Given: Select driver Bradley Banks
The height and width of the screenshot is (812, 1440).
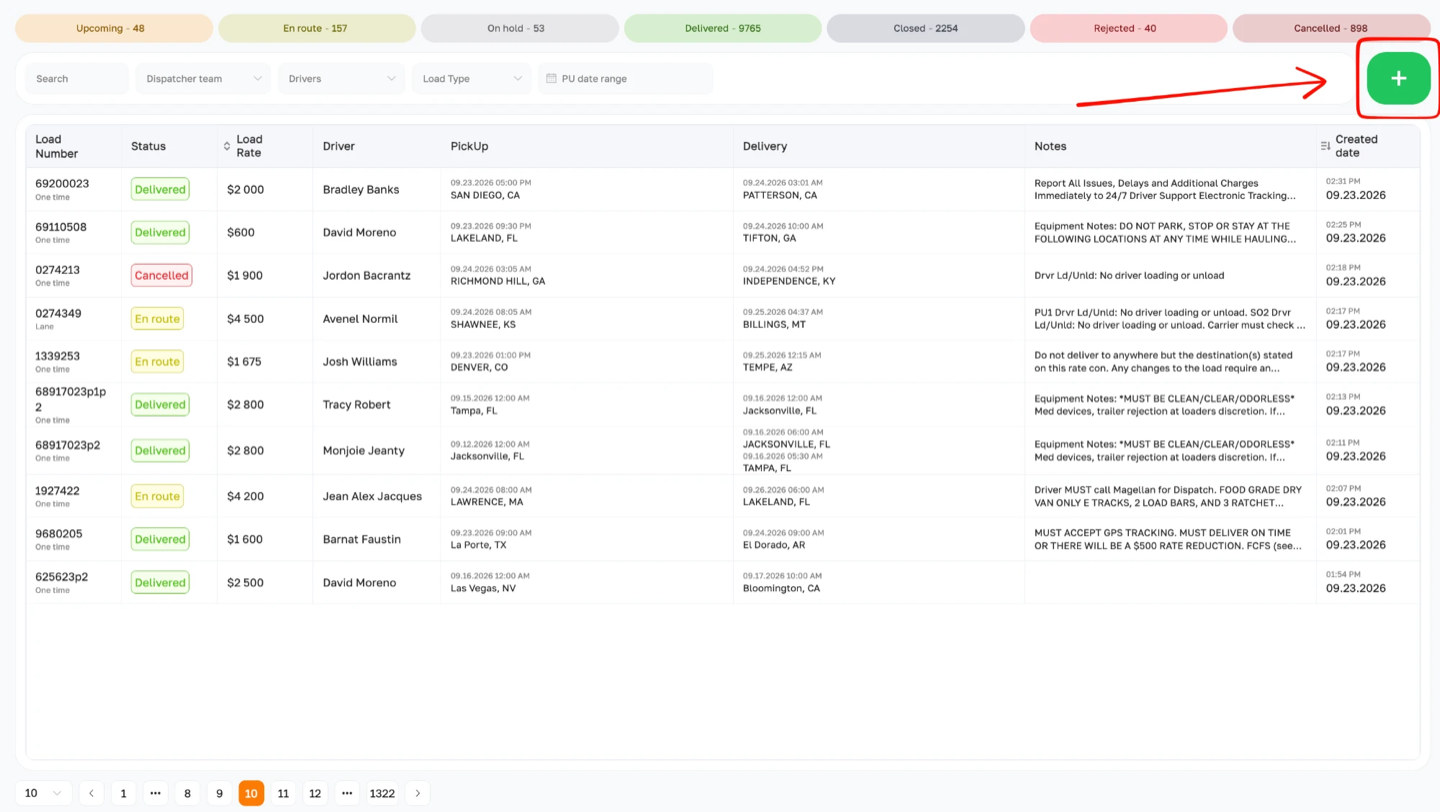Looking at the screenshot, I should 361,189.
